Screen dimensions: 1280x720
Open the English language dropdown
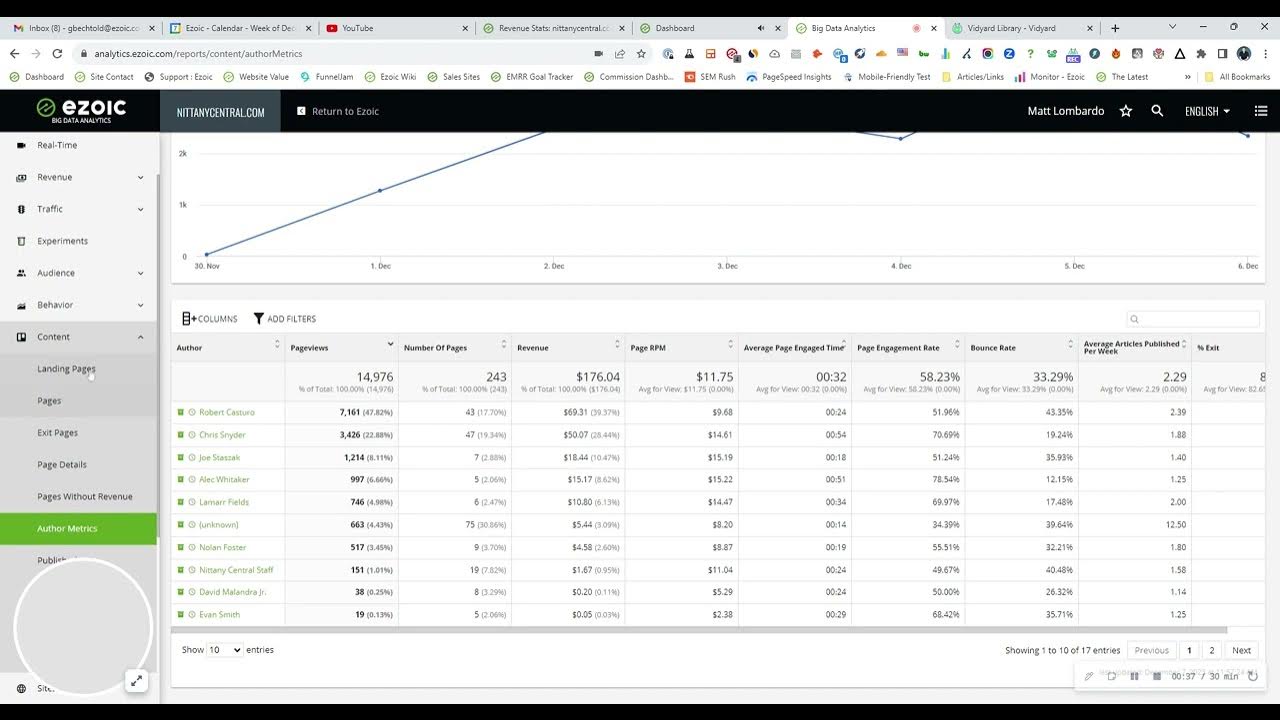click(x=1207, y=111)
